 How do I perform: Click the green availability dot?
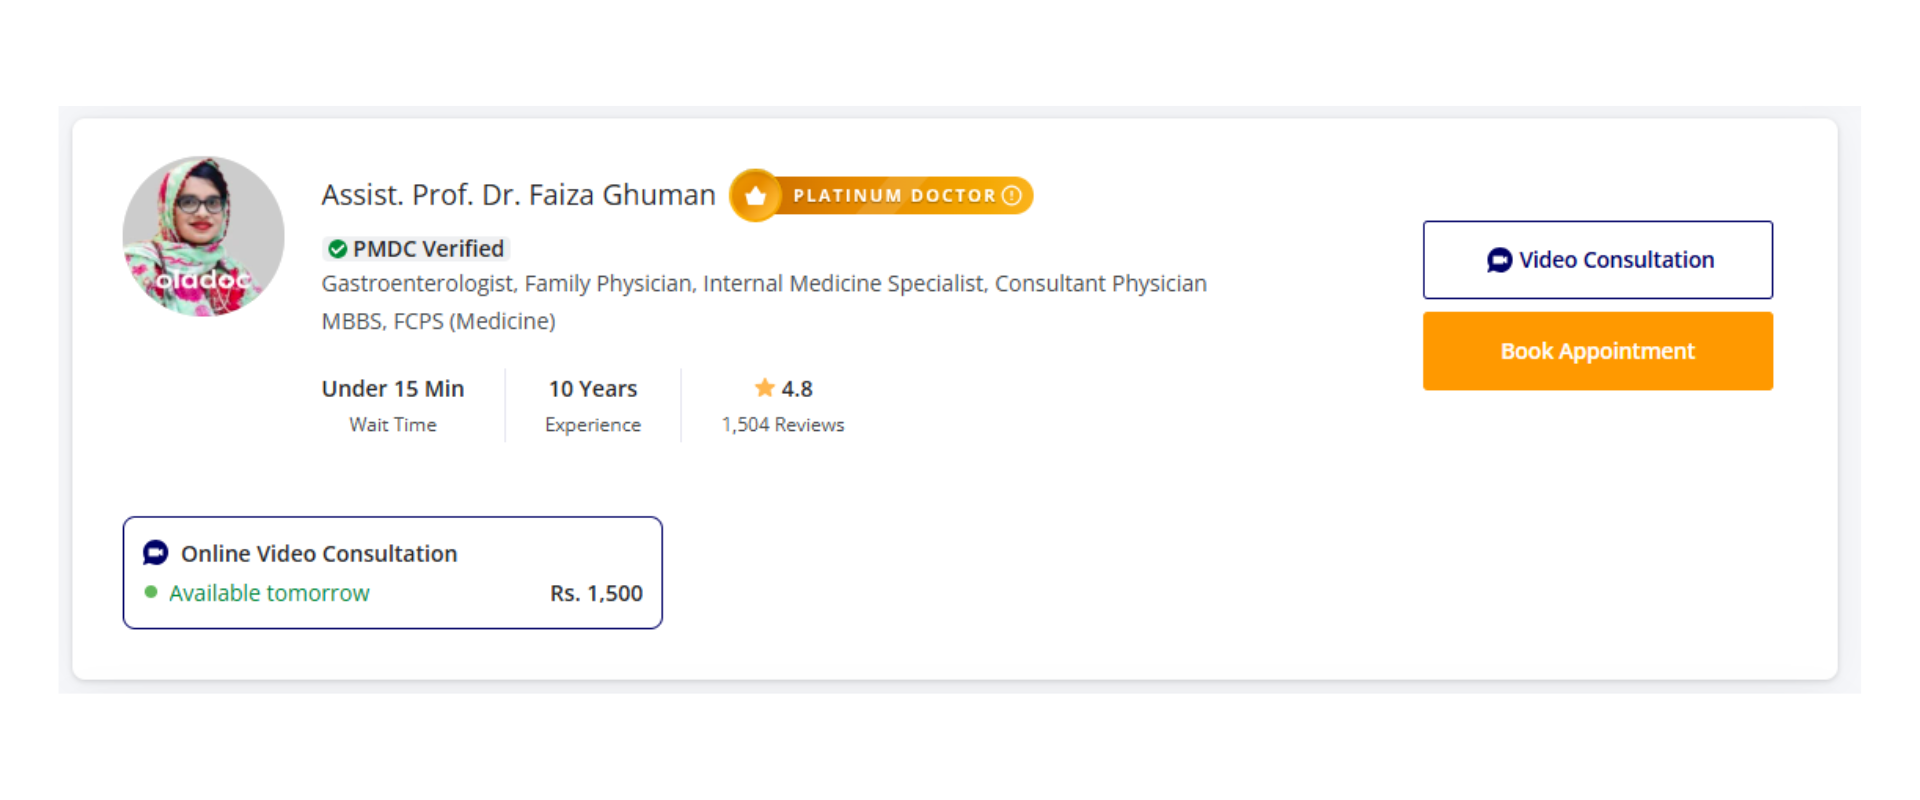point(151,592)
